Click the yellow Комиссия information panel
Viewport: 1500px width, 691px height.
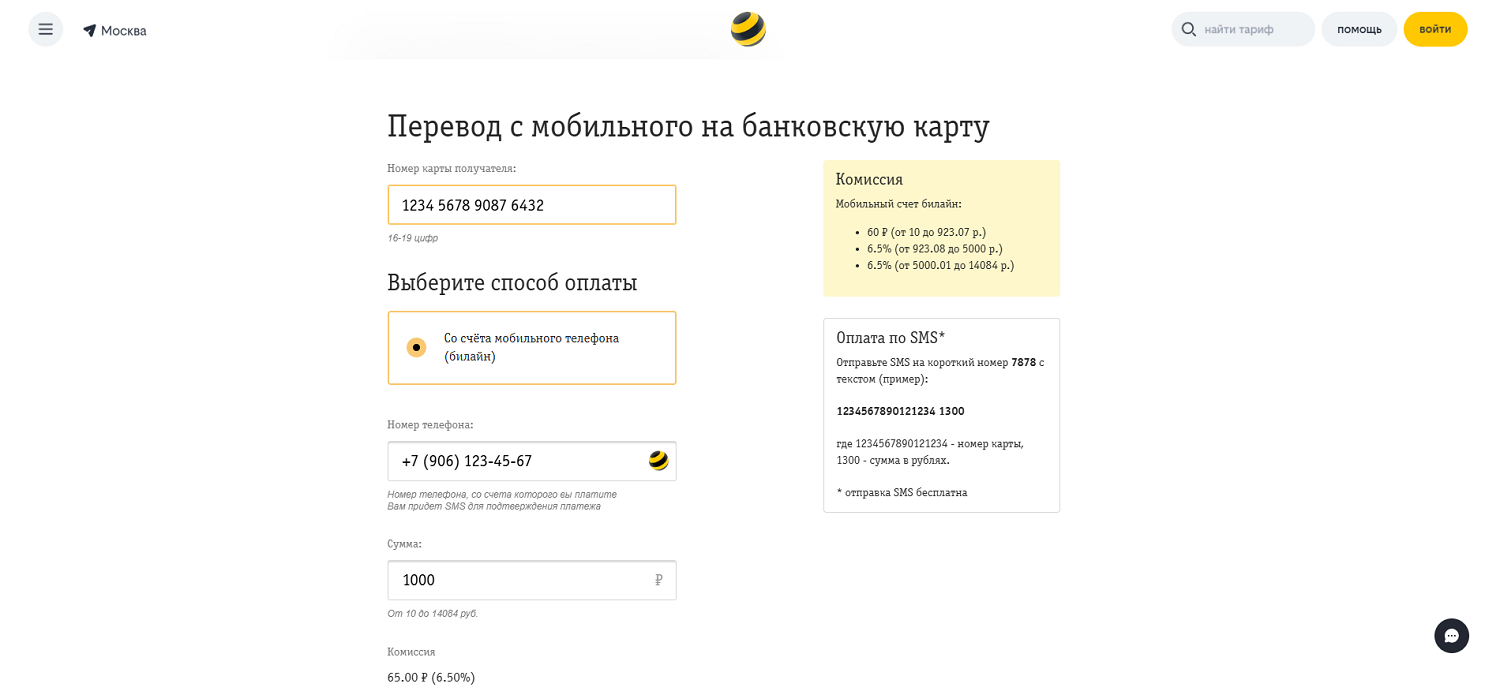pos(941,228)
